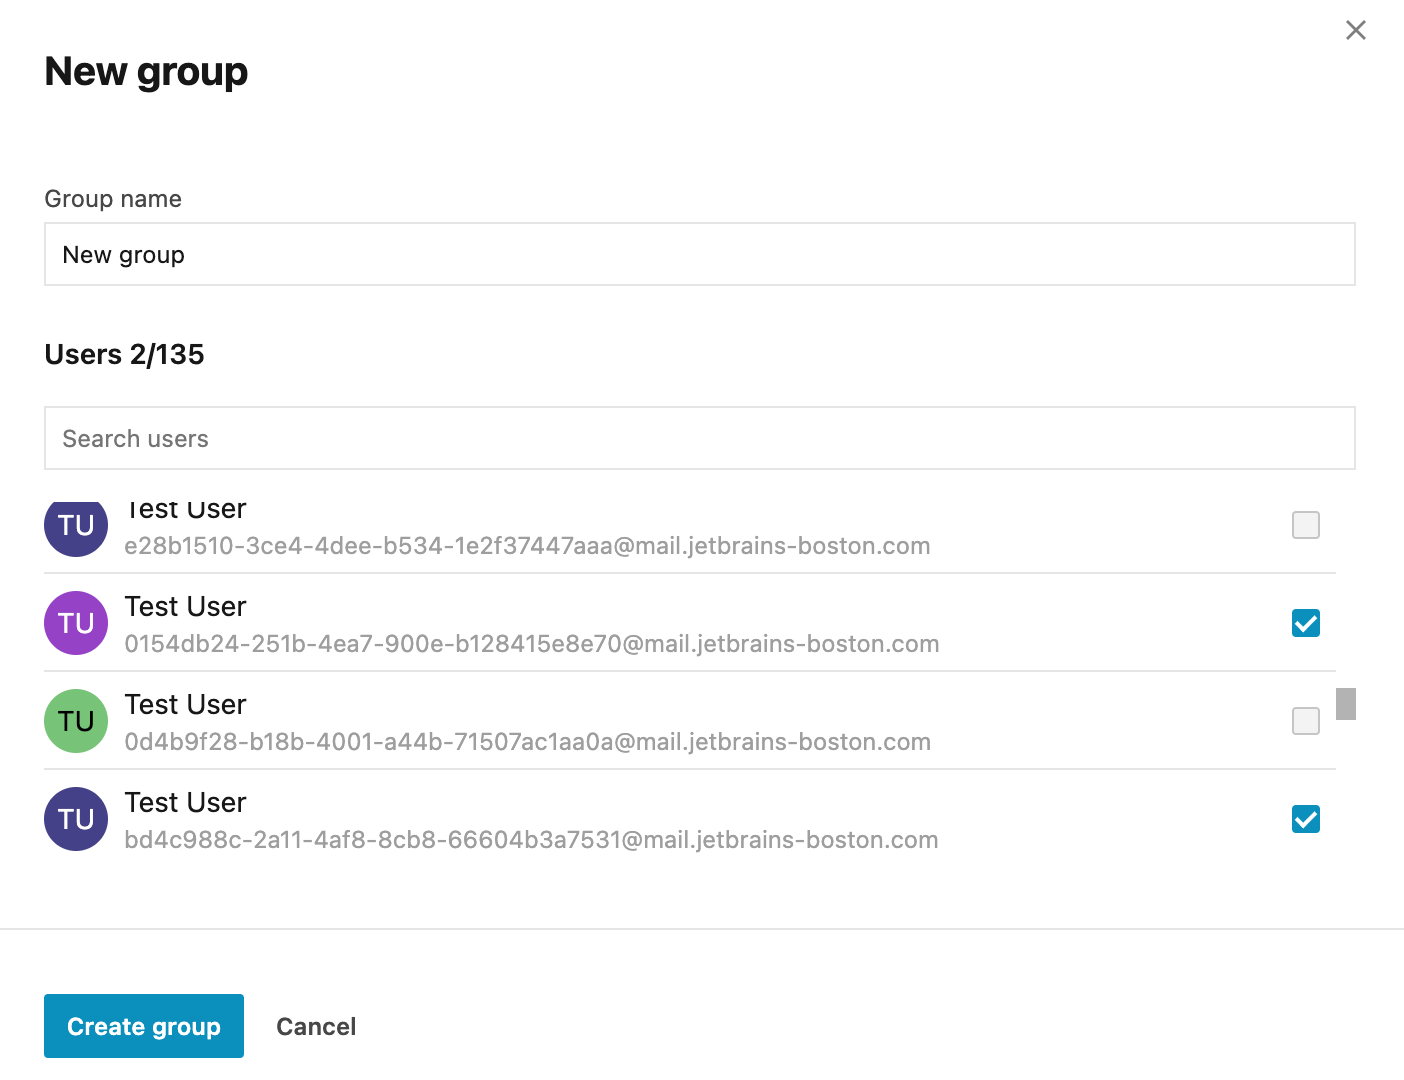Uncheck user ending in b128415e8e70

1305,622
